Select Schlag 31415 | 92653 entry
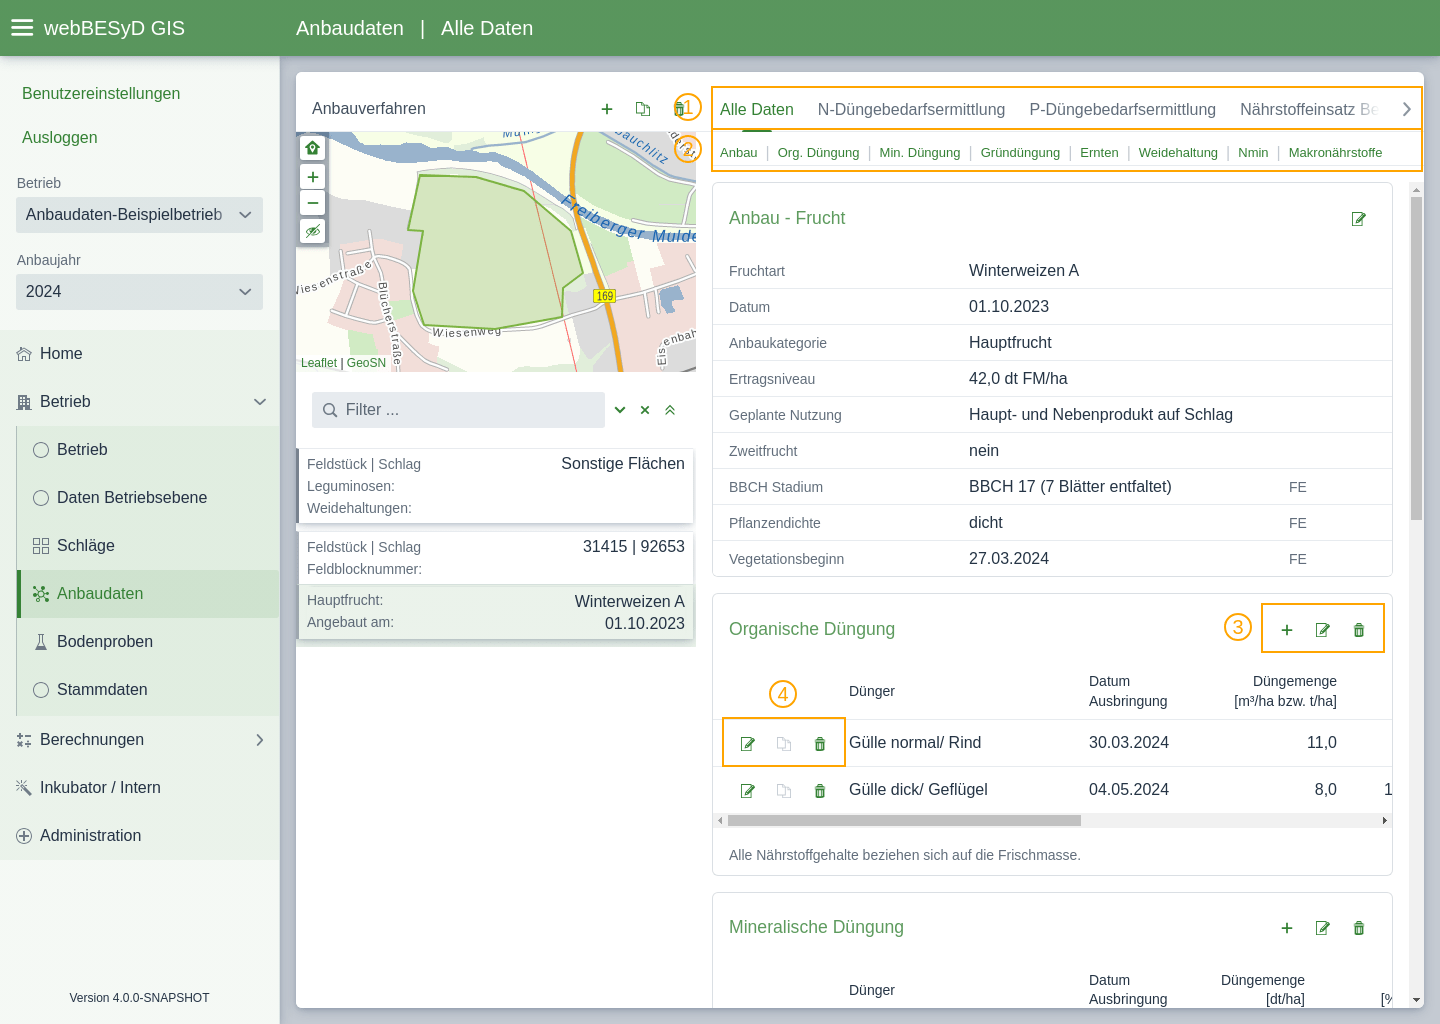Screen dimensions: 1440x1024 pyautogui.click(x=495, y=558)
